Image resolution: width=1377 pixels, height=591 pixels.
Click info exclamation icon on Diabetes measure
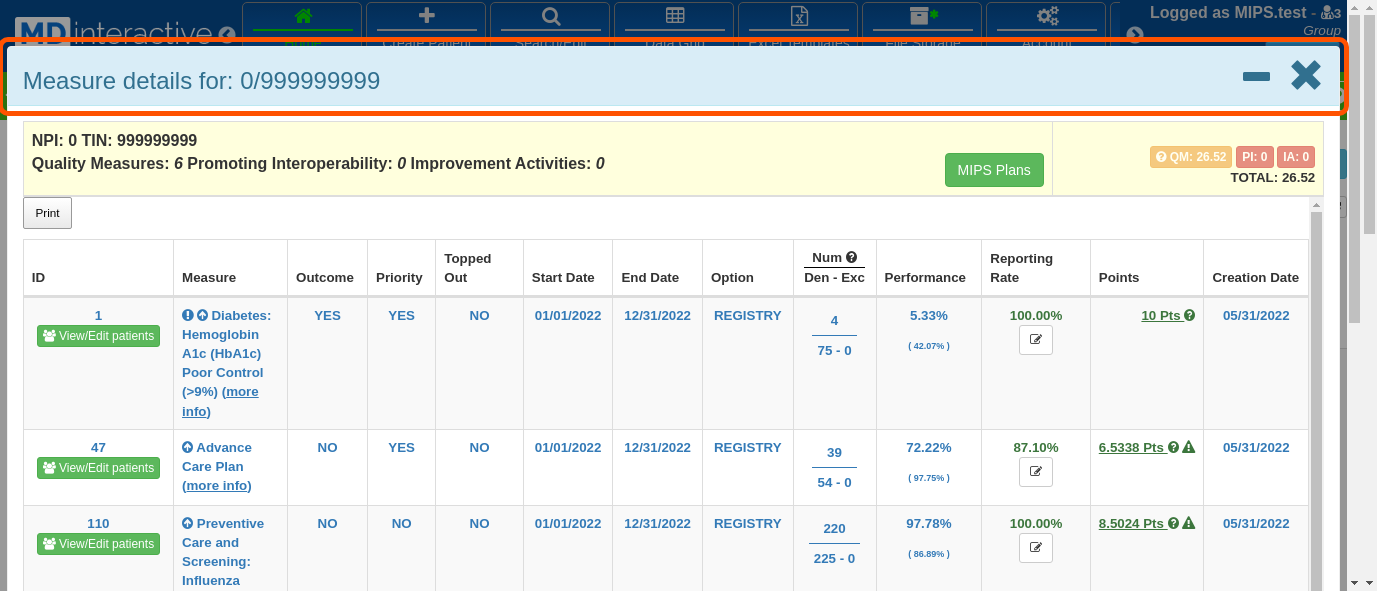(x=187, y=316)
